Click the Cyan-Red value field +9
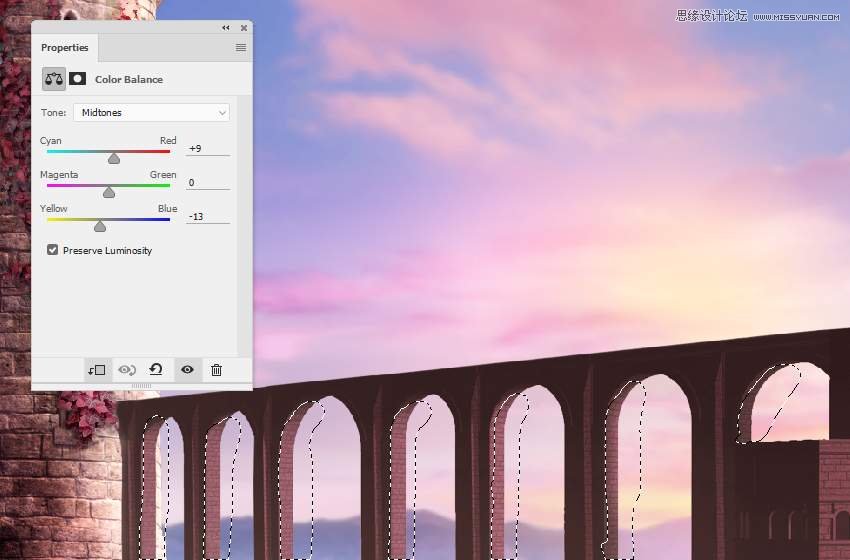This screenshot has width=850, height=560. 208,149
